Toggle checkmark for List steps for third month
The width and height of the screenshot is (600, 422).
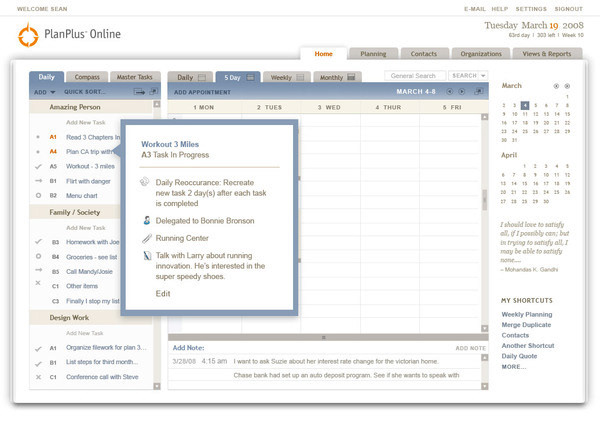[x=38, y=363]
